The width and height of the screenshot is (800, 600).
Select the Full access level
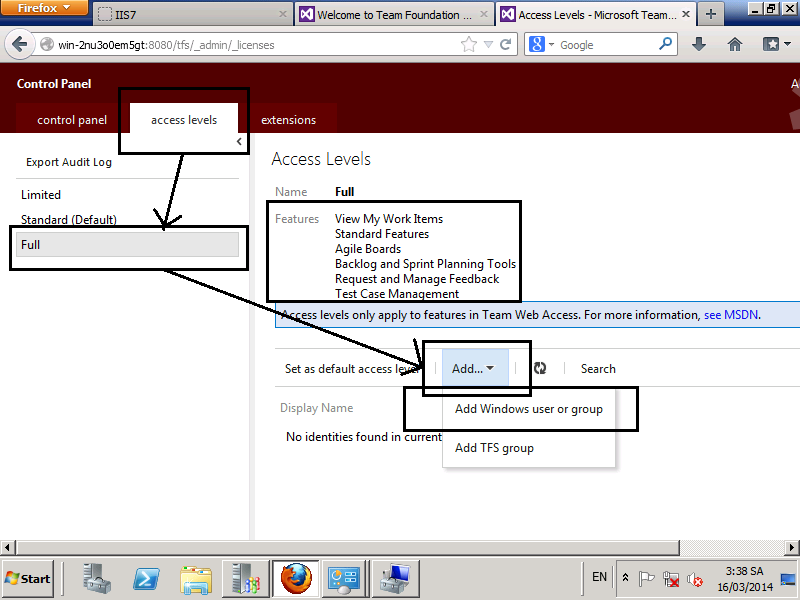(128, 245)
